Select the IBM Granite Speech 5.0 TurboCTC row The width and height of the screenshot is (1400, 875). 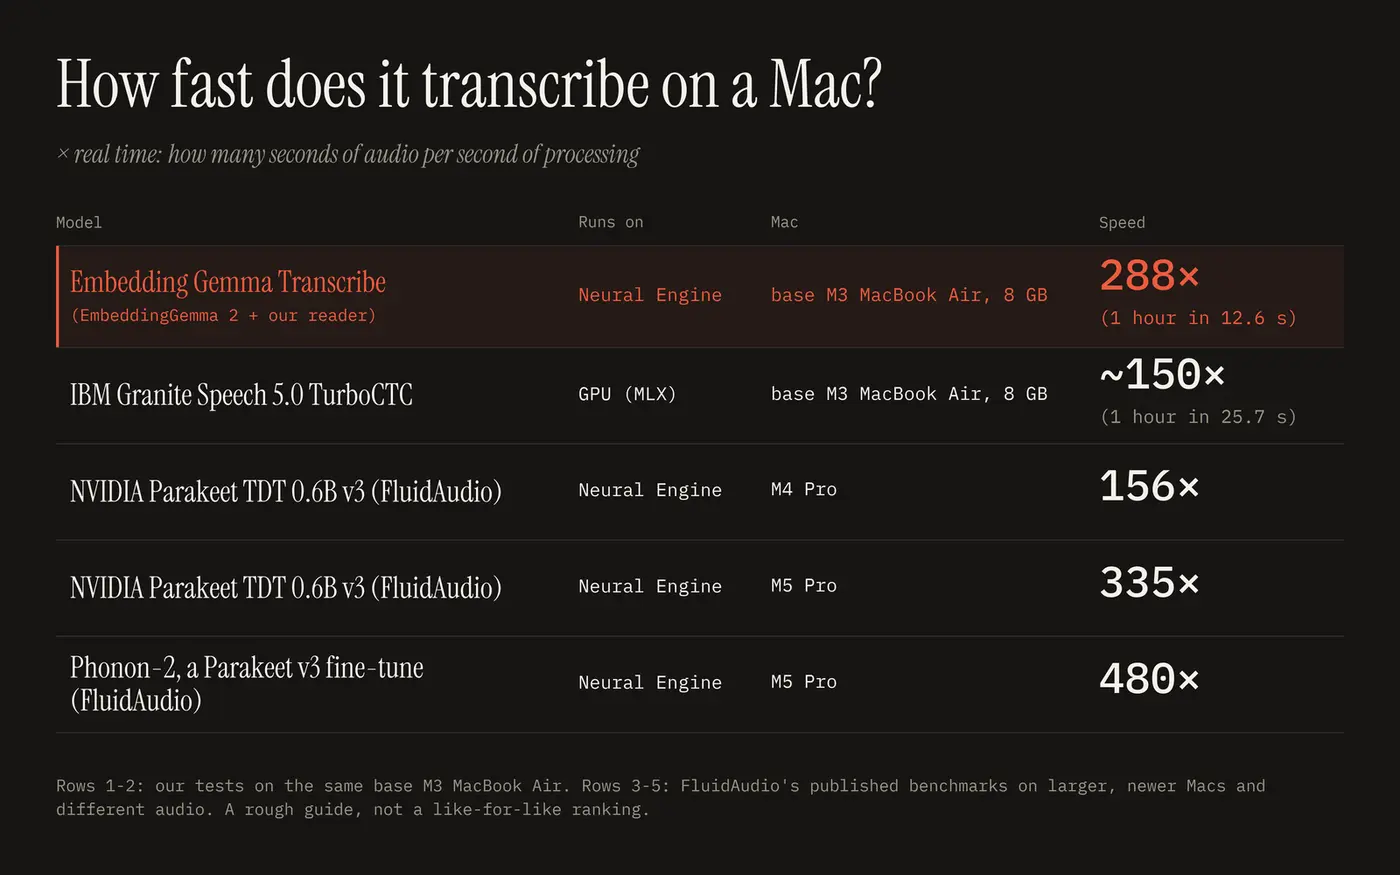pyautogui.click(x=700, y=395)
